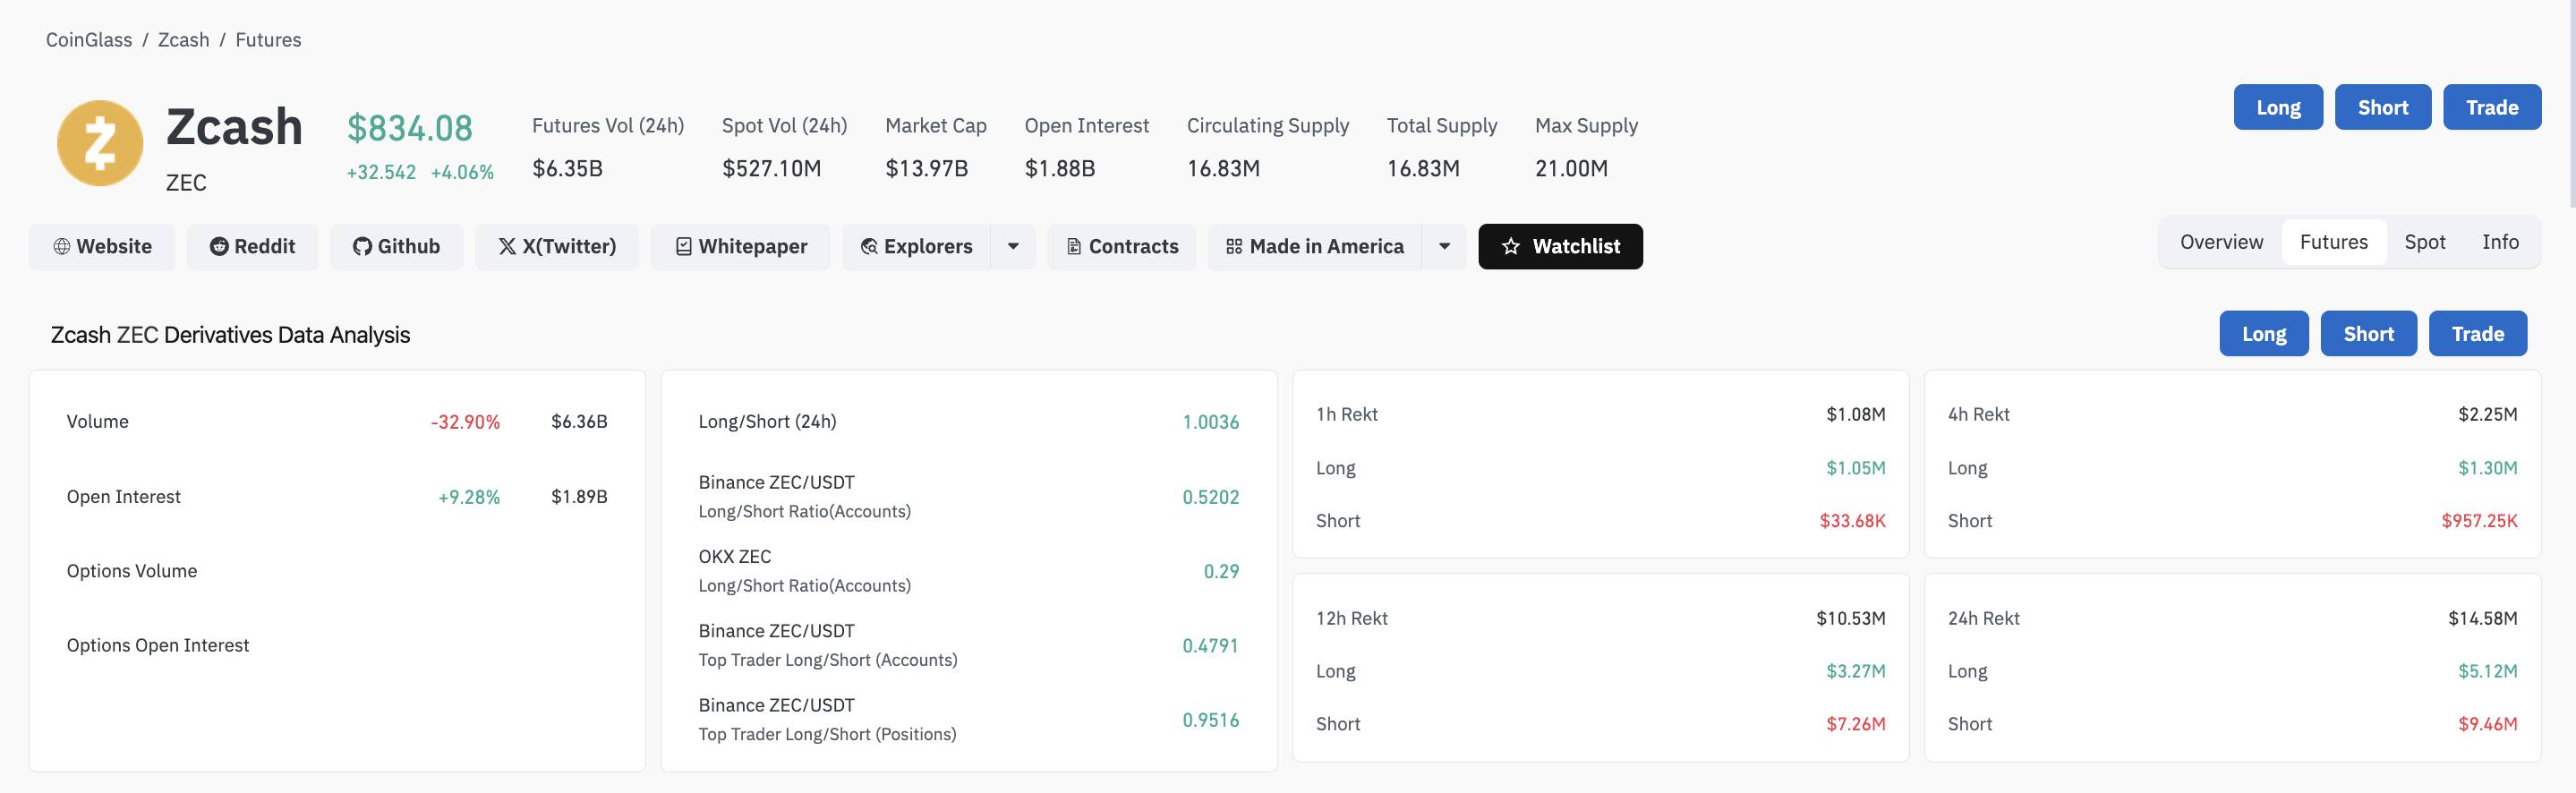Screen dimensions: 2576x793
Task: Expand the Explorers dropdown arrow
Action: [x=1013, y=246]
